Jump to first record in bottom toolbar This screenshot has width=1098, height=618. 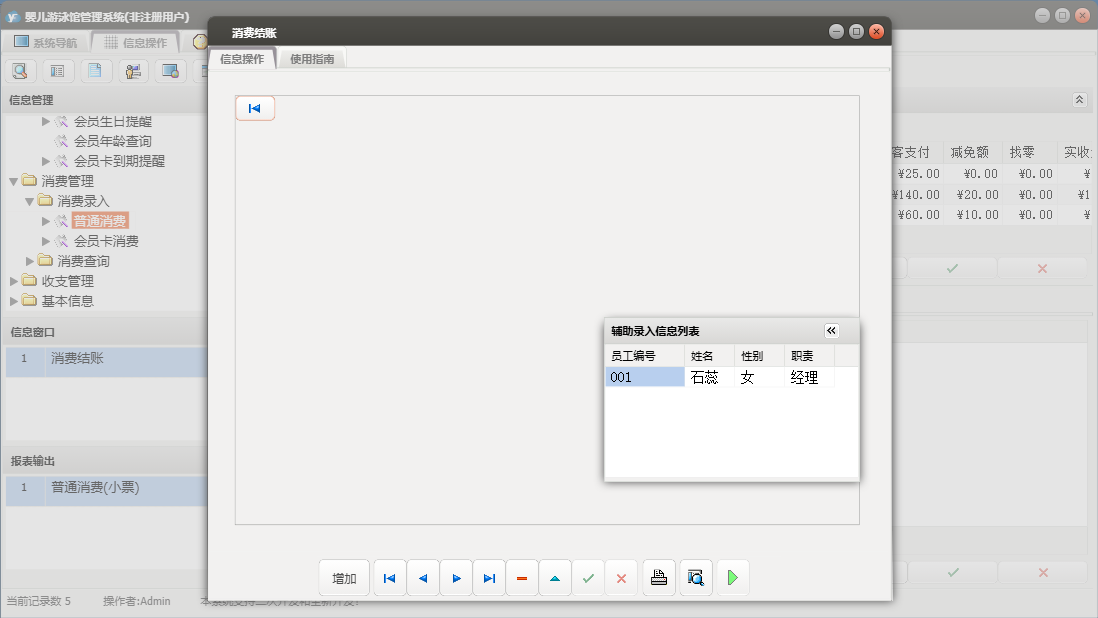(389, 578)
